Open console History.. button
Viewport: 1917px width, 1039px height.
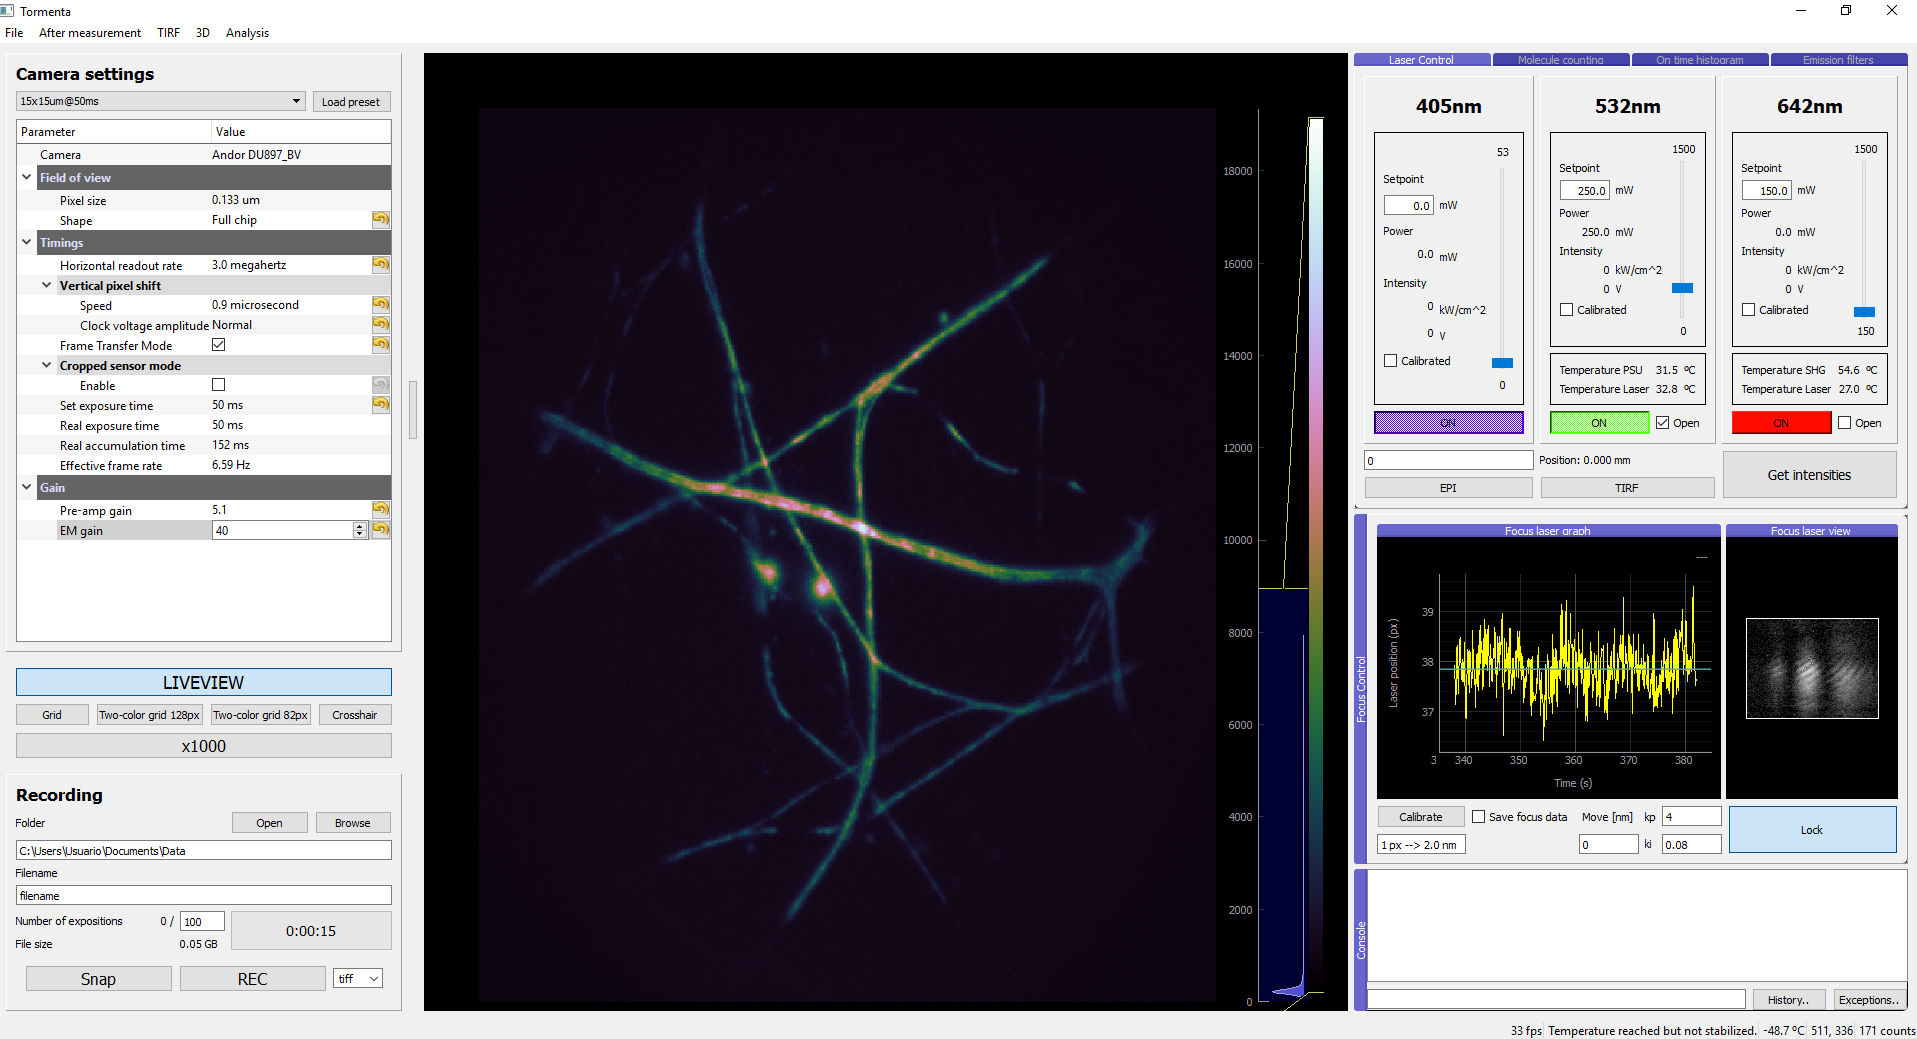(1788, 1000)
